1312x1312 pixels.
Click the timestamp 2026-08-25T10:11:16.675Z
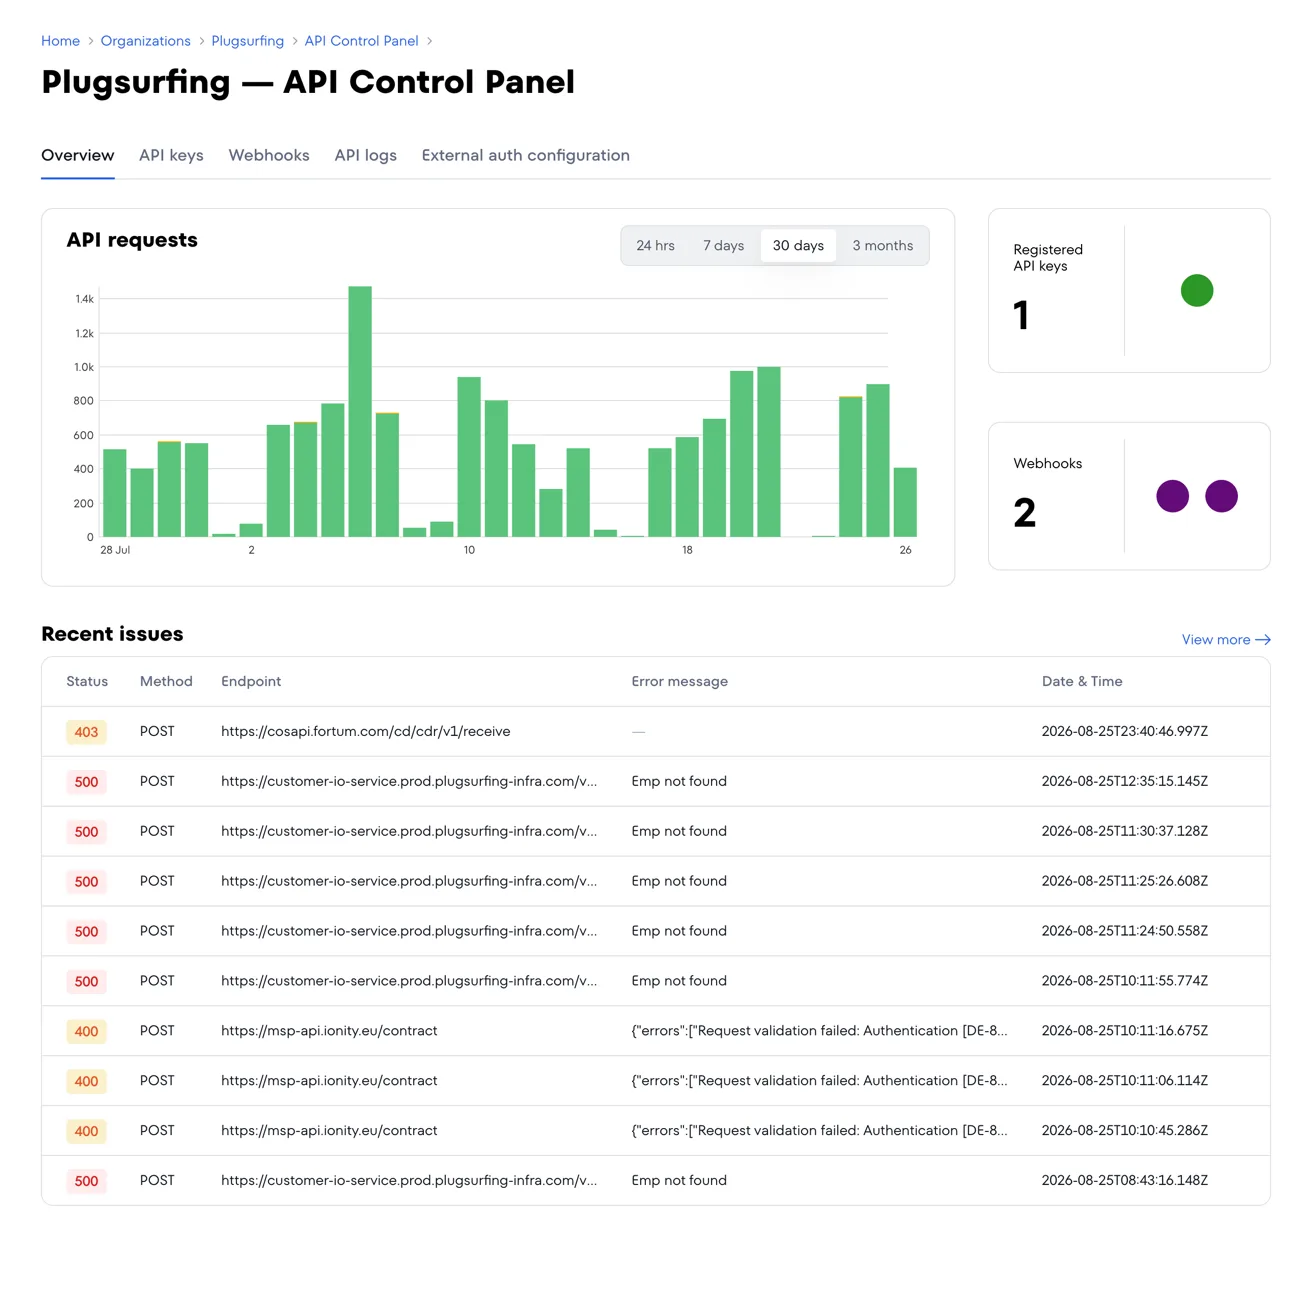[x=1124, y=1031]
